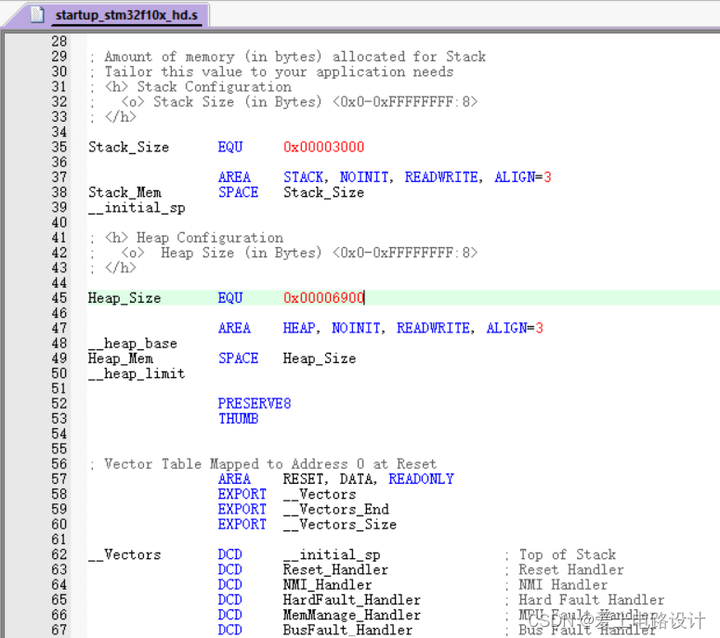The image size is (720, 638).
Task: Click the Vector Table Mapped comment
Action: tap(263, 464)
